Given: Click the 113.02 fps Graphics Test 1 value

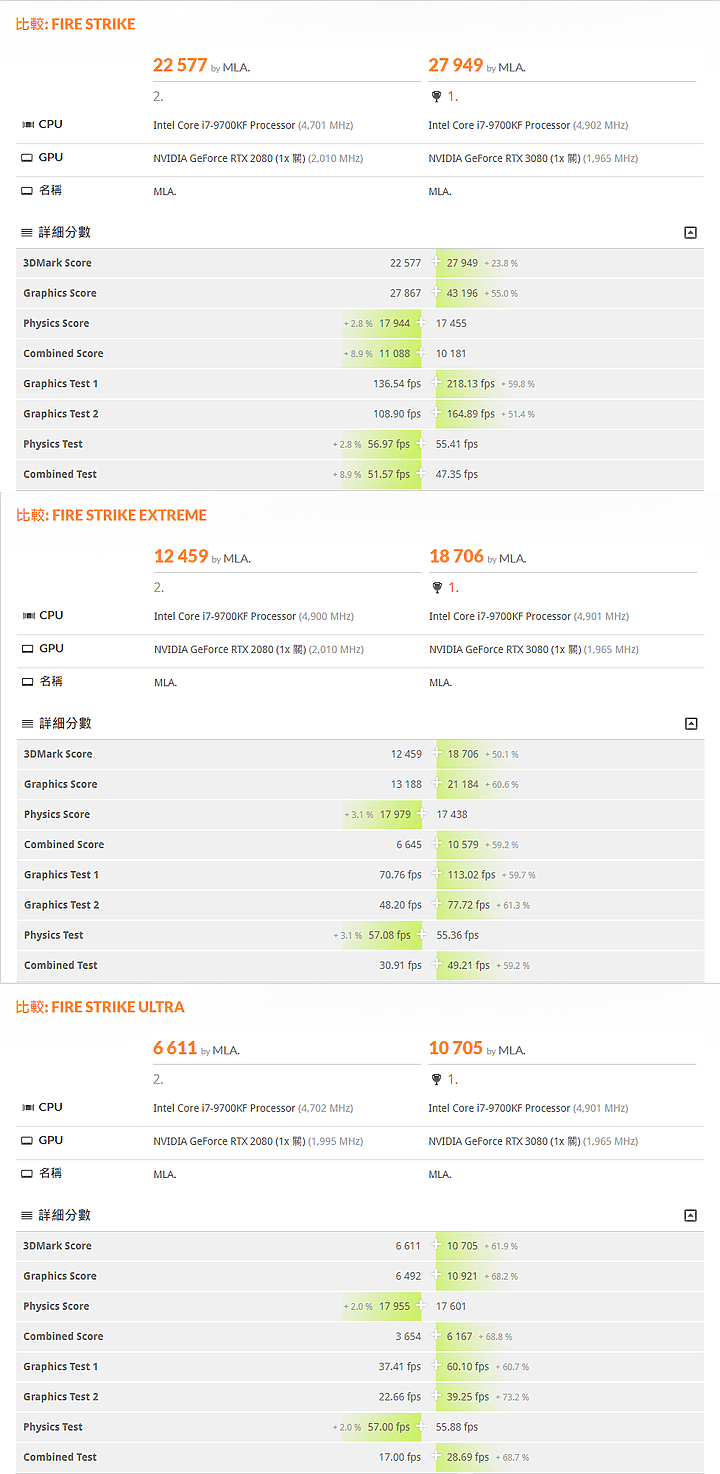Looking at the screenshot, I should tap(472, 874).
